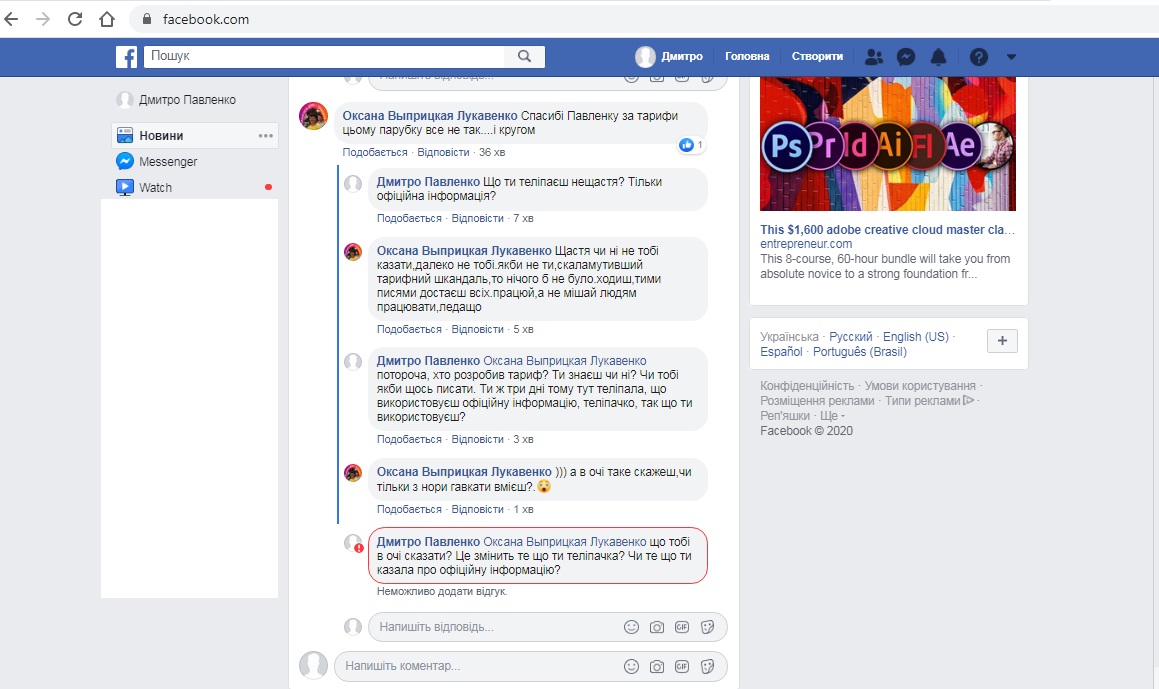The width and height of the screenshot is (1159, 689).
Task: Open Реп'яшки footer link
Action: (785, 415)
